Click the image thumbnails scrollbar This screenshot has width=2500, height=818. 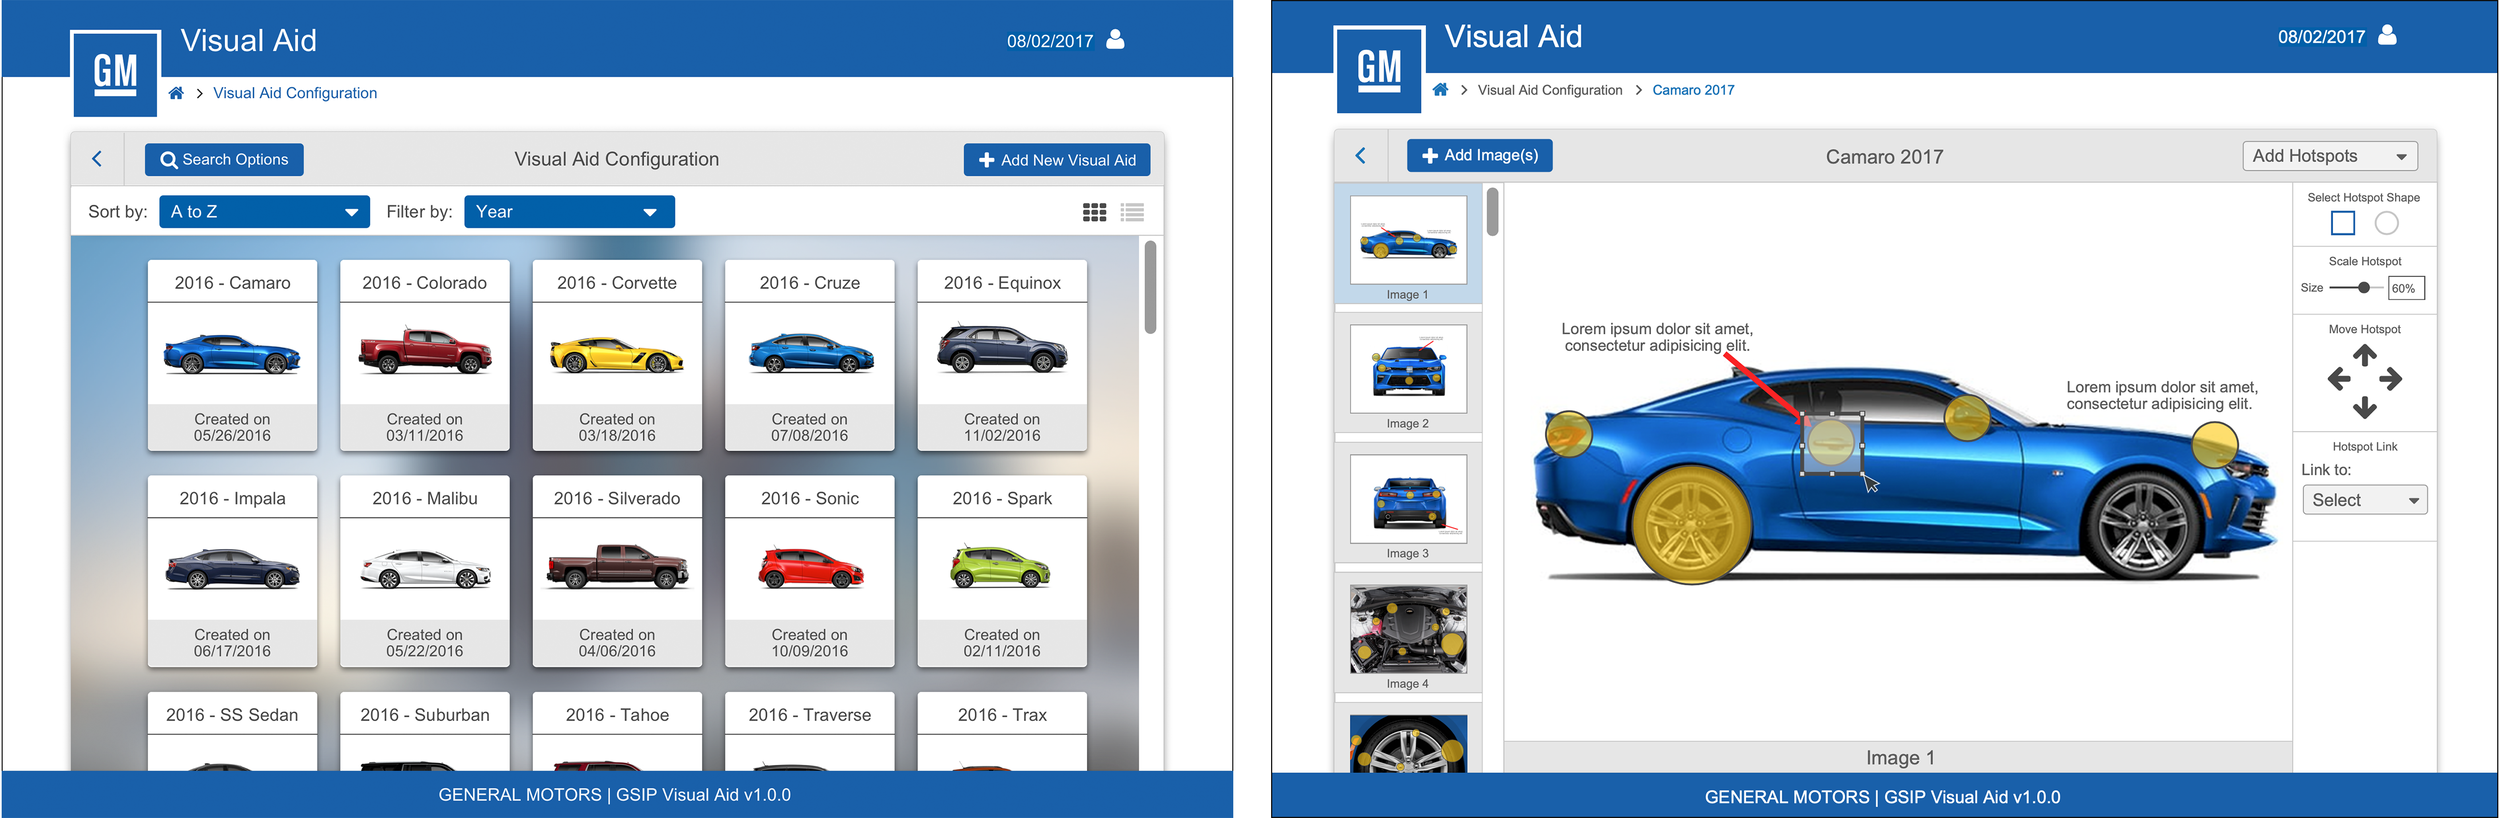[x=1492, y=212]
